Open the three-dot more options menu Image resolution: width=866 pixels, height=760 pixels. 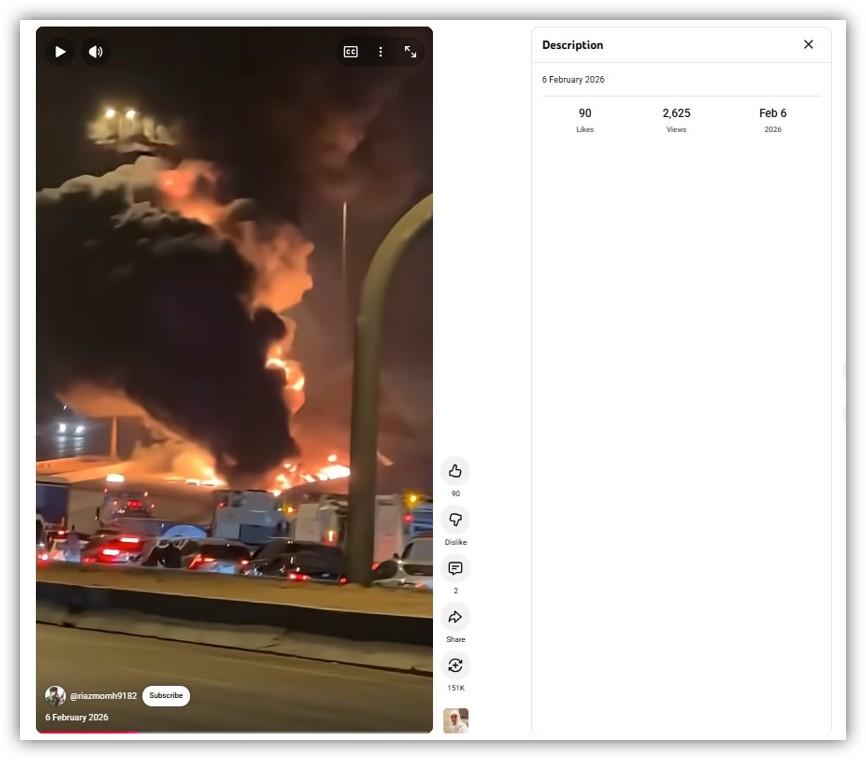[380, 52]
